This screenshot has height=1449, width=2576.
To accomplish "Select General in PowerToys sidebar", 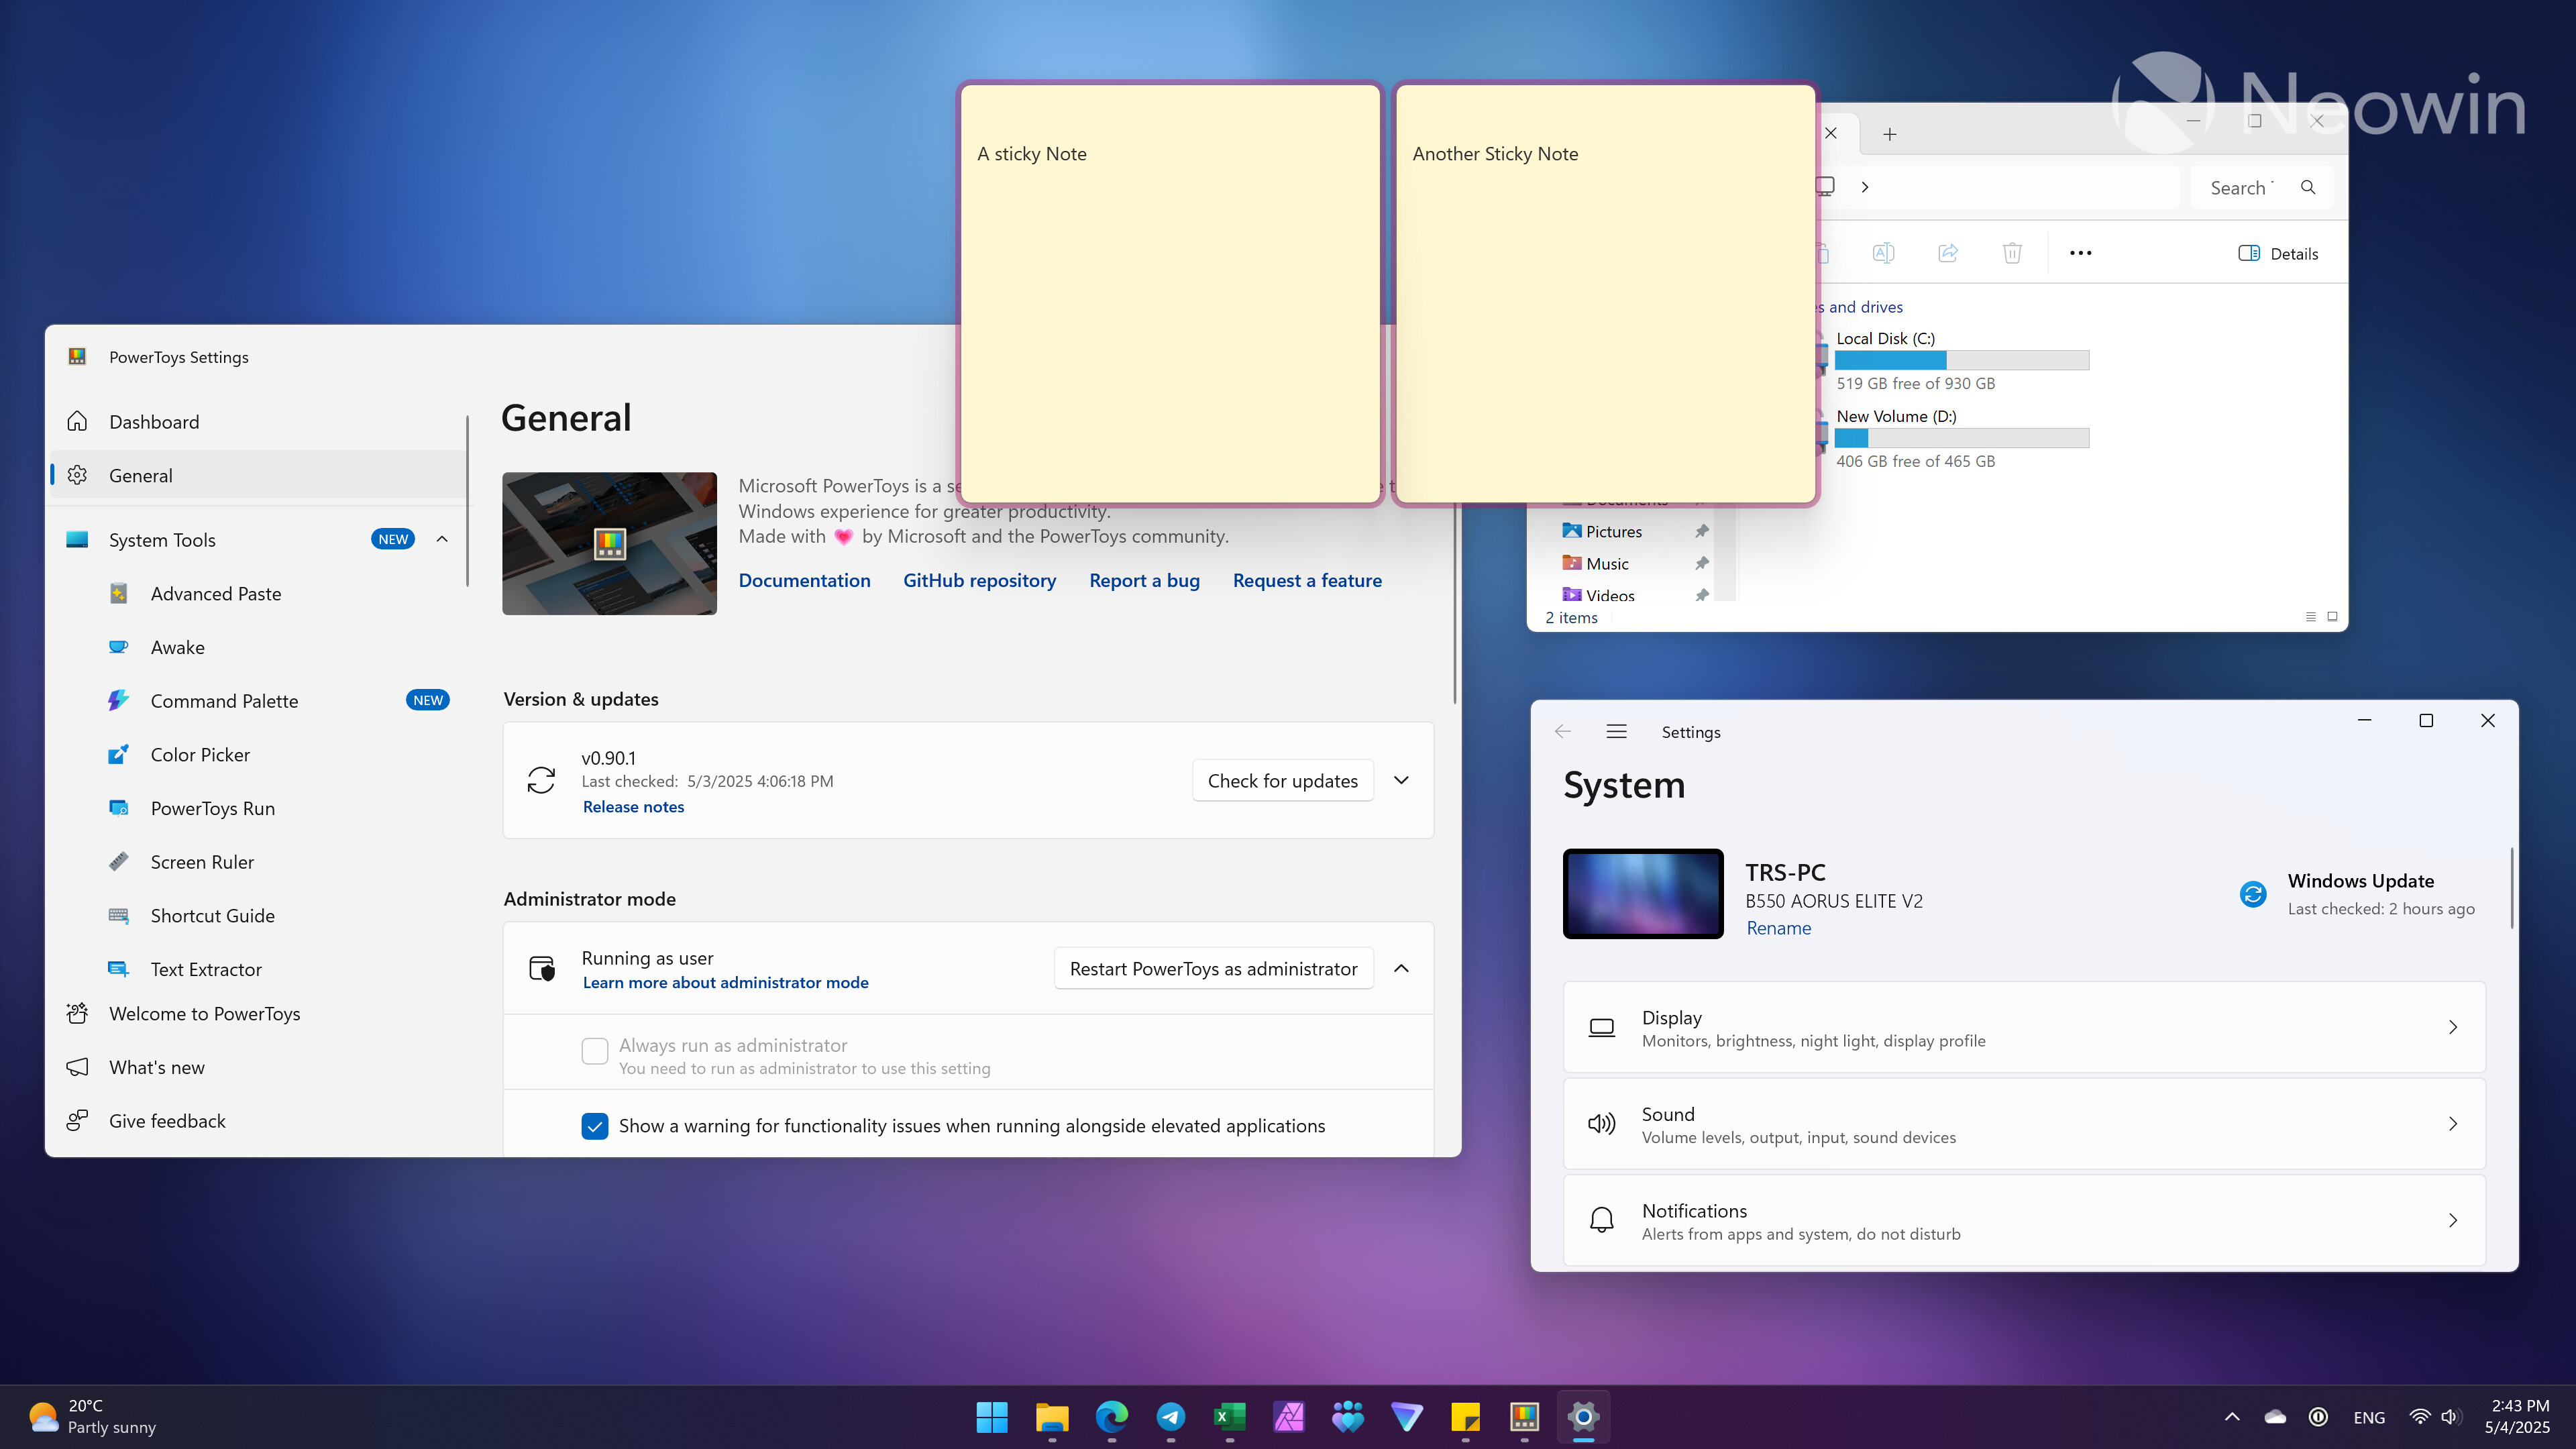I will coord(258,475).
